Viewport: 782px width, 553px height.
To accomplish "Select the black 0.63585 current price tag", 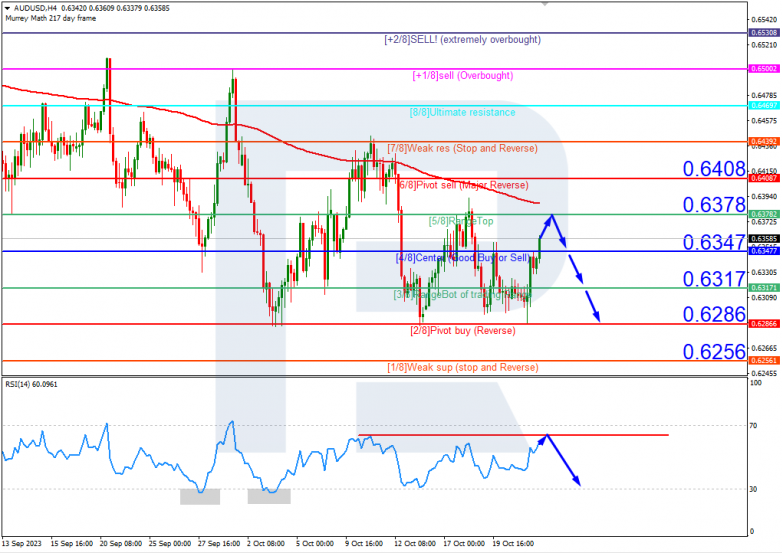I will coord(764,238).
